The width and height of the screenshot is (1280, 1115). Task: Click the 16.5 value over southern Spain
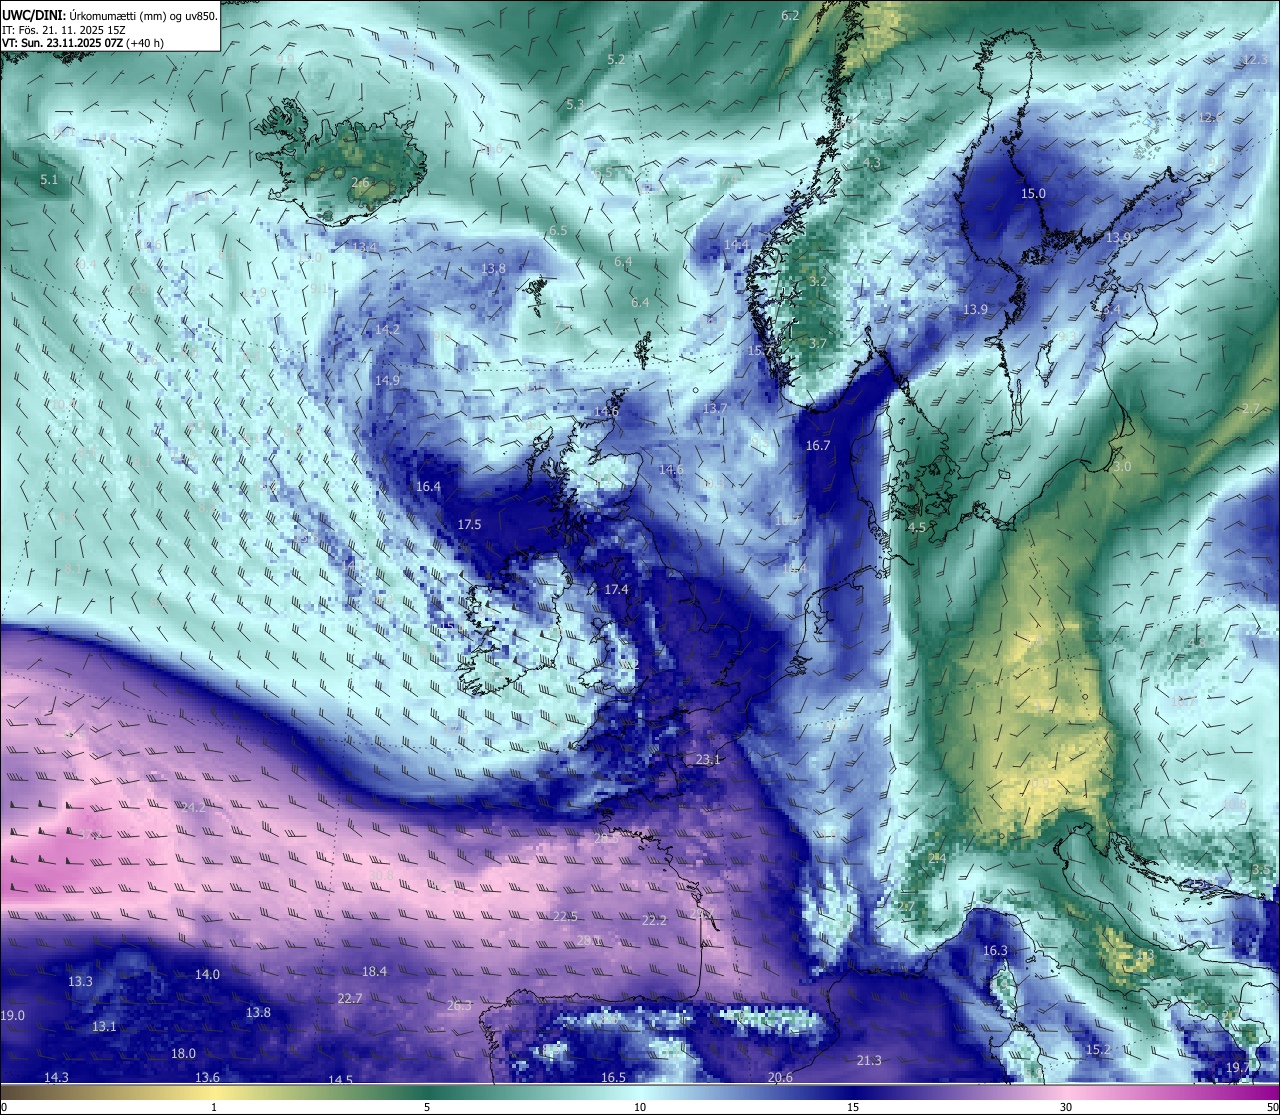click(613, 1077)
